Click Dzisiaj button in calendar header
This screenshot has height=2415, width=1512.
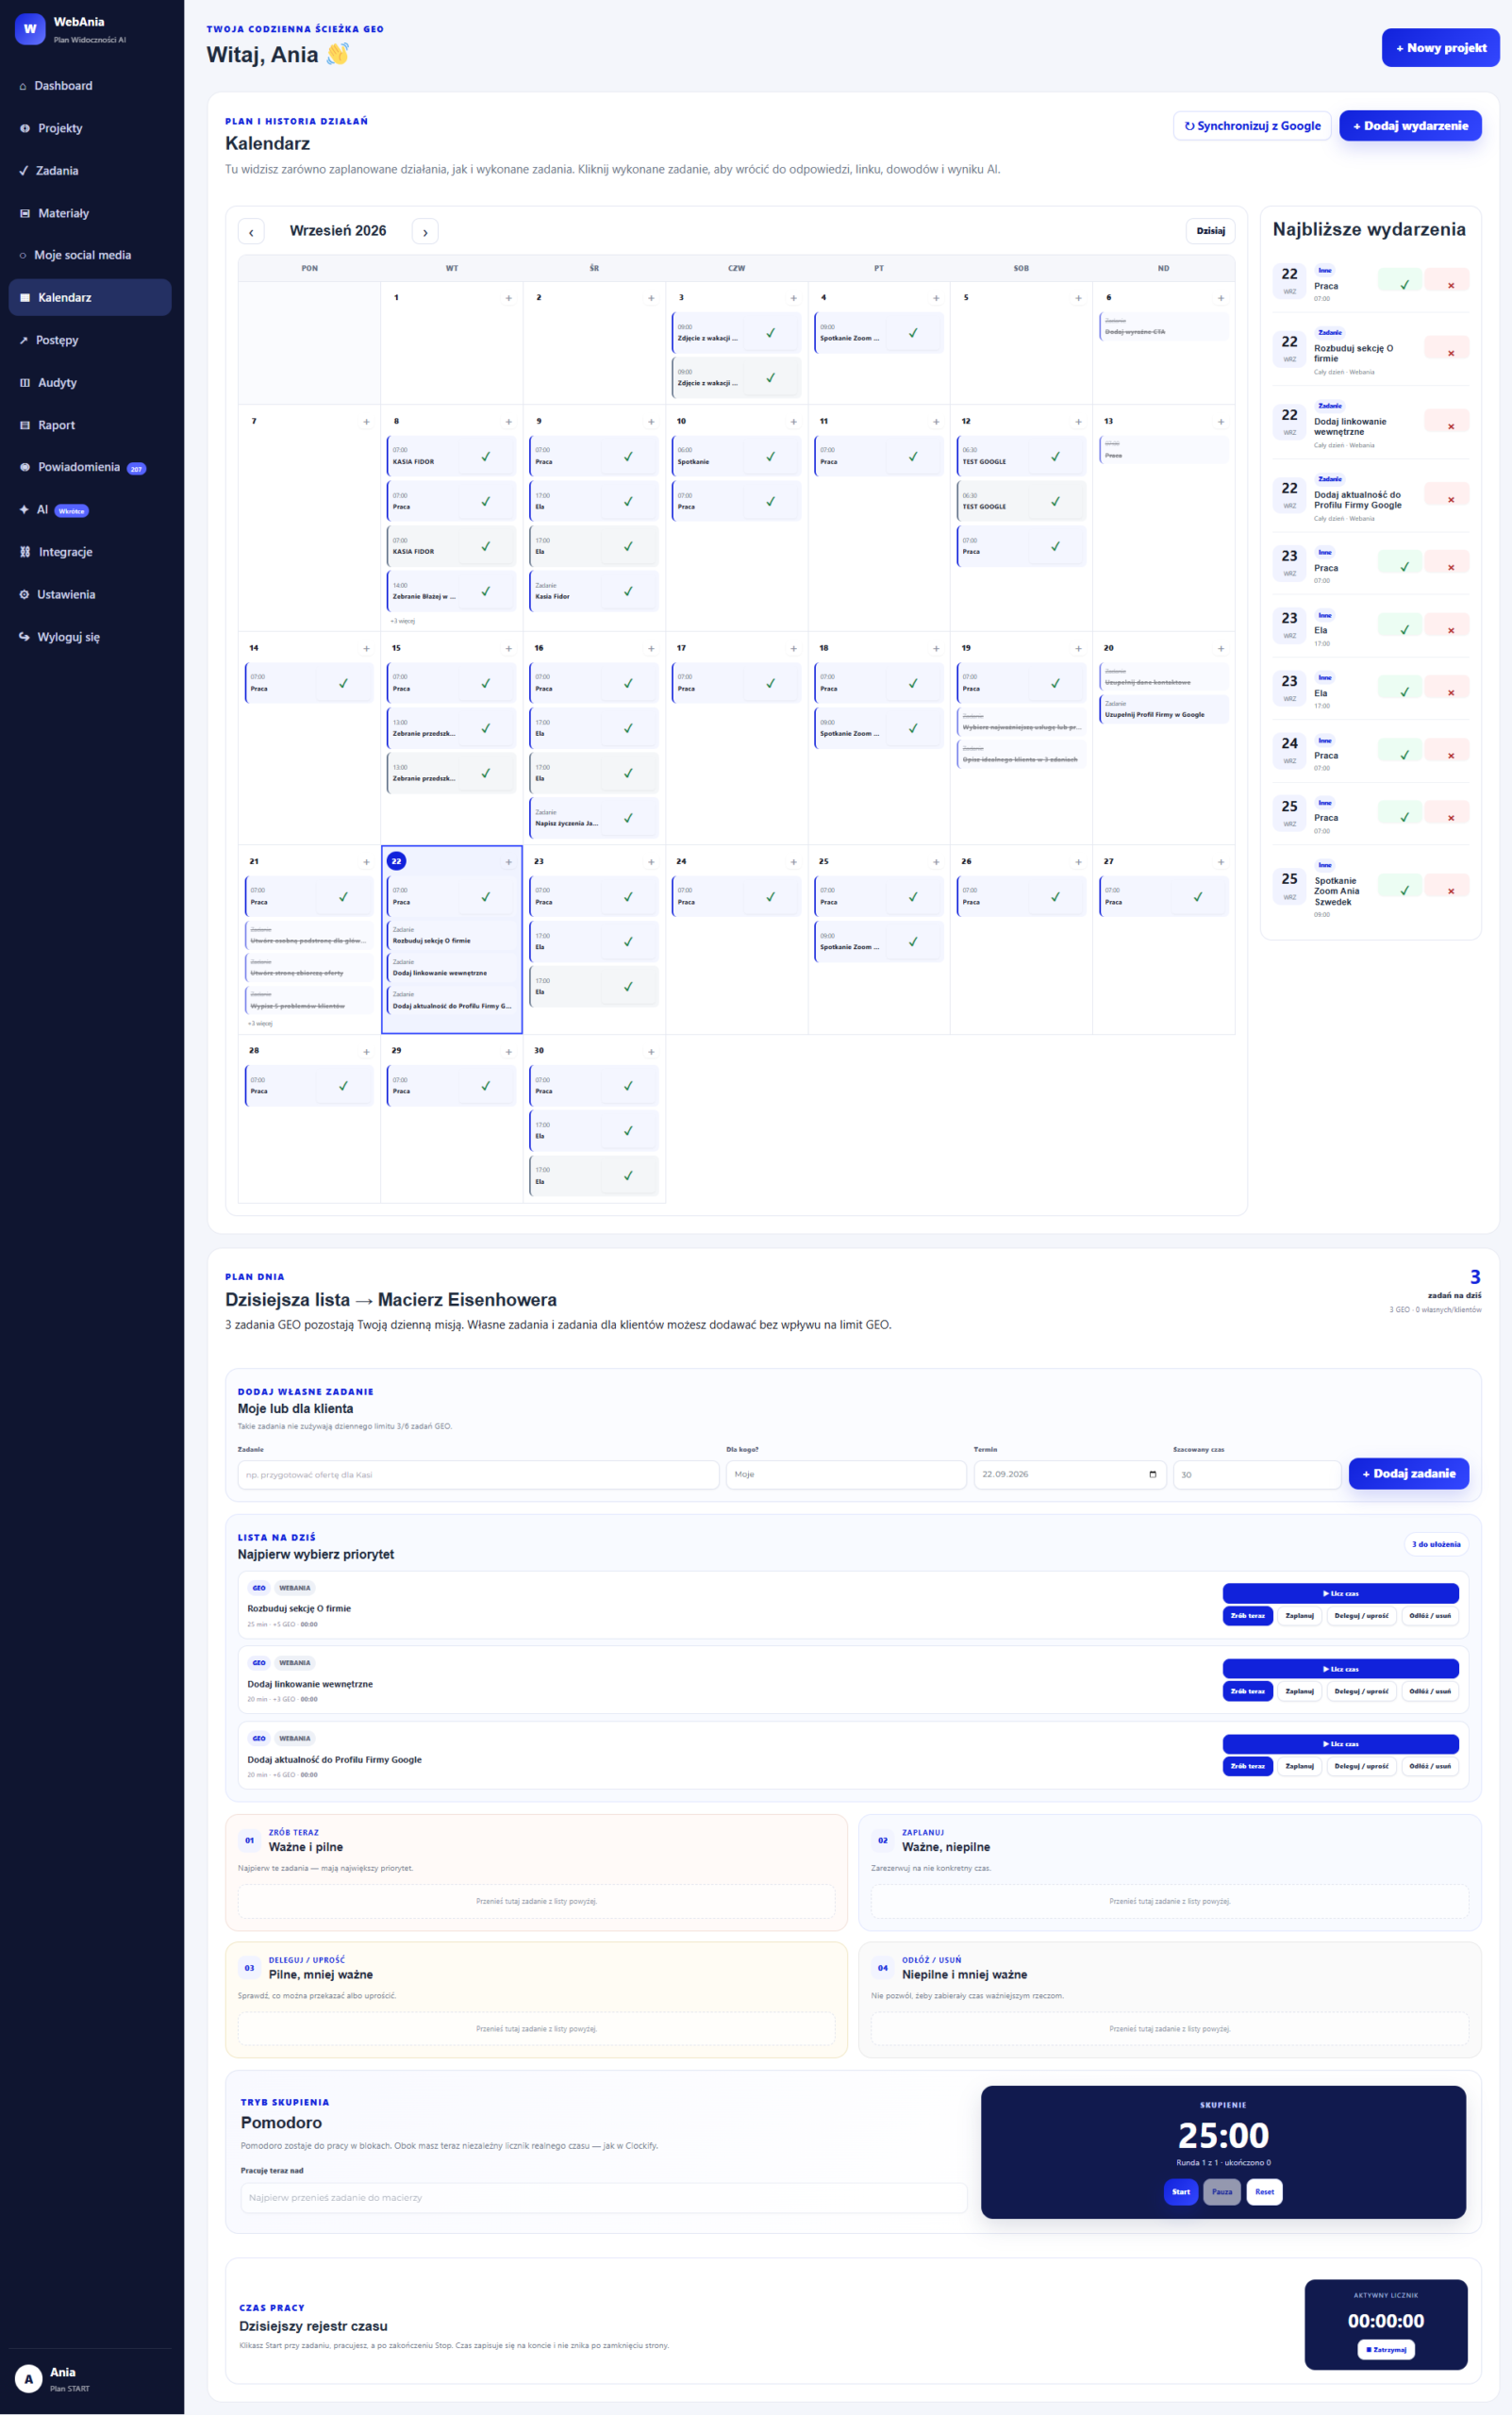[x=1210, y=231]
